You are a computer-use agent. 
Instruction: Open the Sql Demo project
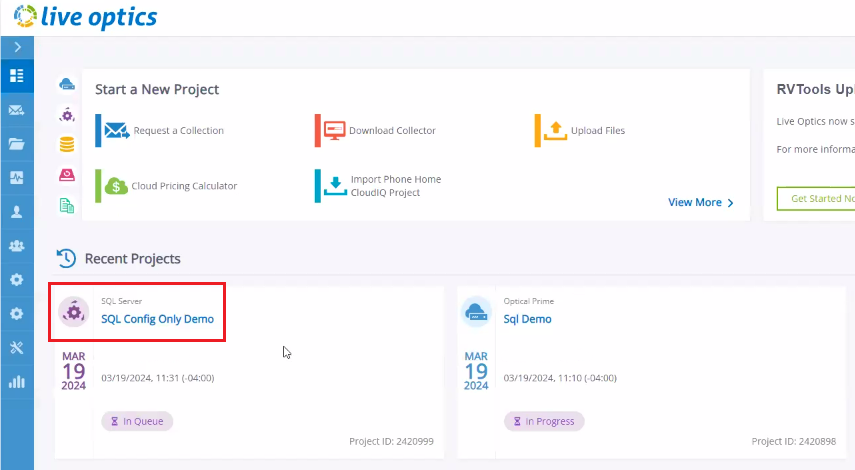click(527, 319)
